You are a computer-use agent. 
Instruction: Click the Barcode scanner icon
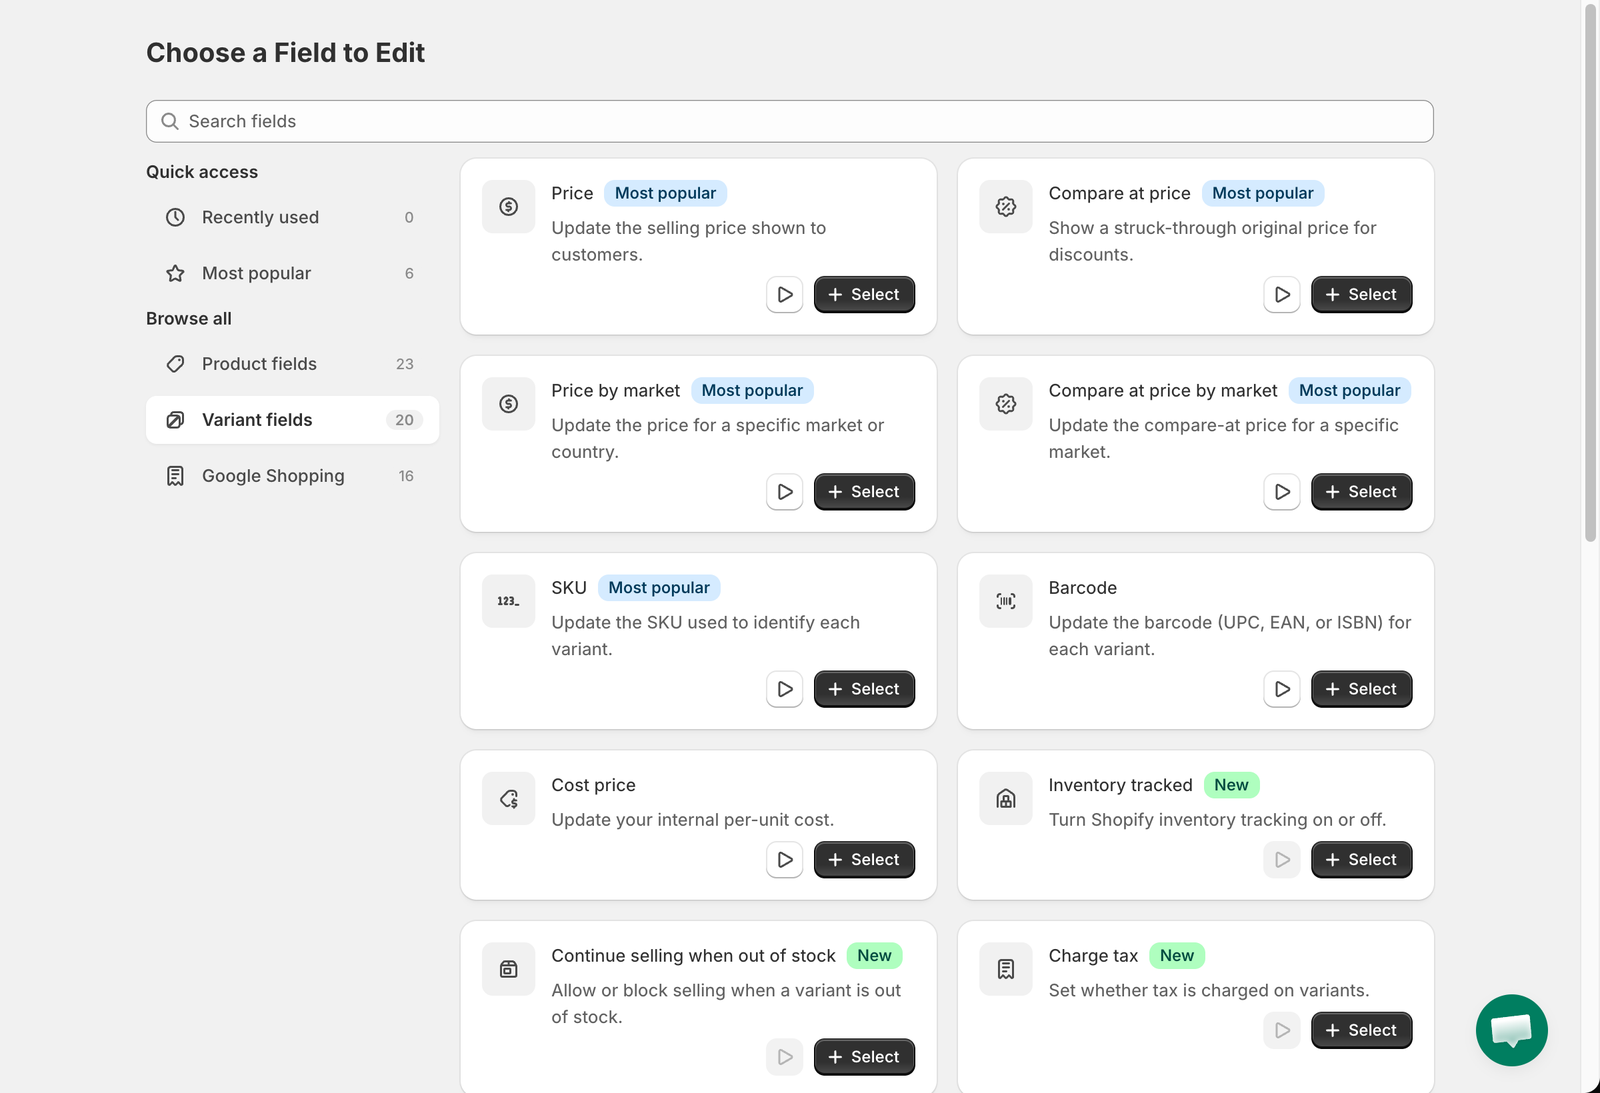[x=1006, y=601]
